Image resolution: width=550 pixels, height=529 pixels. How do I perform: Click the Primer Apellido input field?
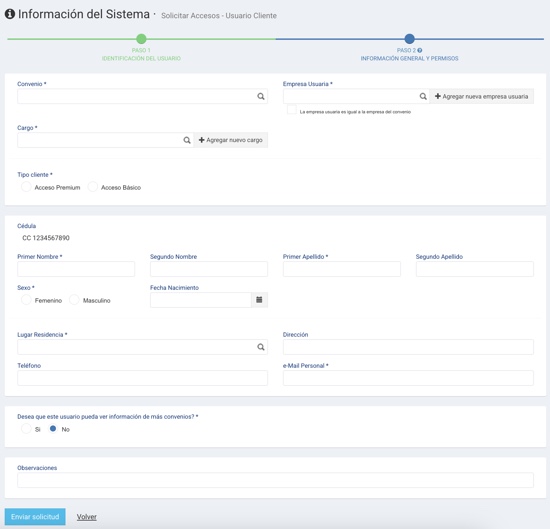point(342,269)
